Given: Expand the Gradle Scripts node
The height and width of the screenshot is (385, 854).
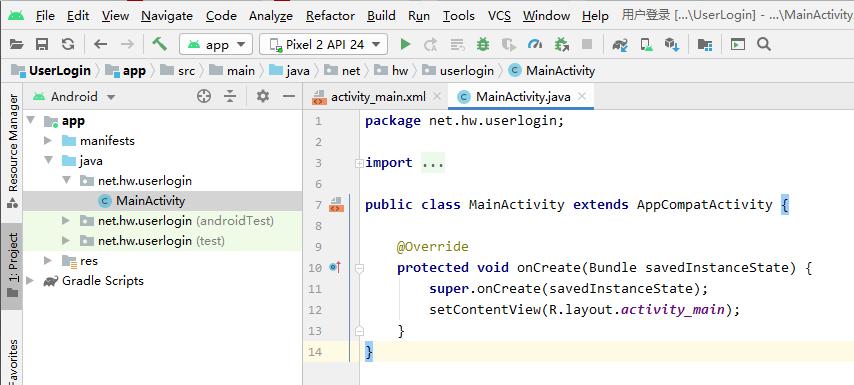Looking at the screenshot, I should coord(30,281).
